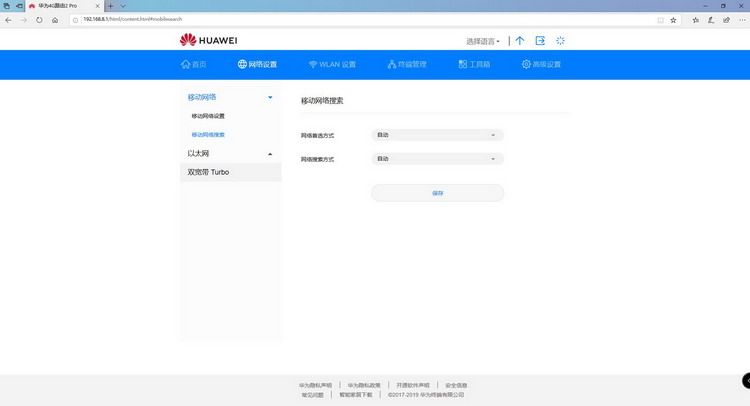Open the 高级设置 gear tab
Screen dimensions: 750x406
pyautogui.click(x=541, y=64)
